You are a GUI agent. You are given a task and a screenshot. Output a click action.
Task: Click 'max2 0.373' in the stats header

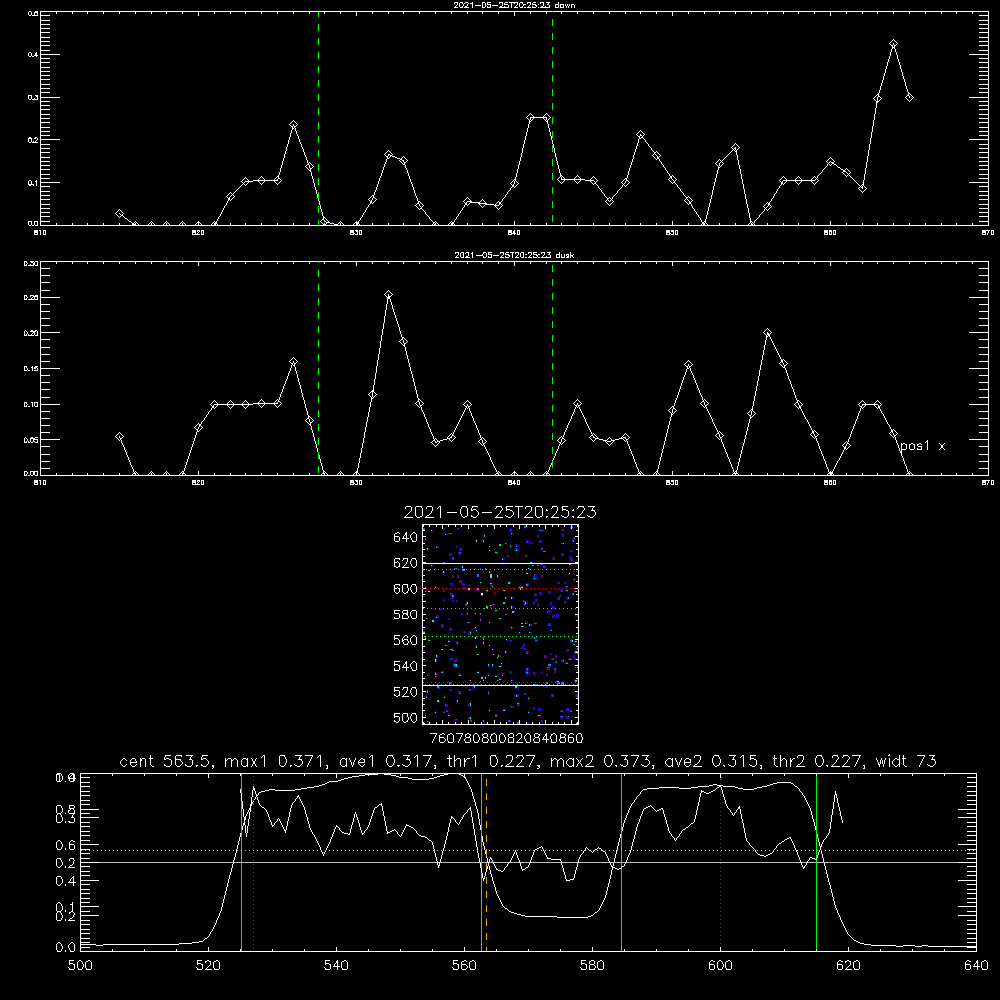(x=601, y=761)
